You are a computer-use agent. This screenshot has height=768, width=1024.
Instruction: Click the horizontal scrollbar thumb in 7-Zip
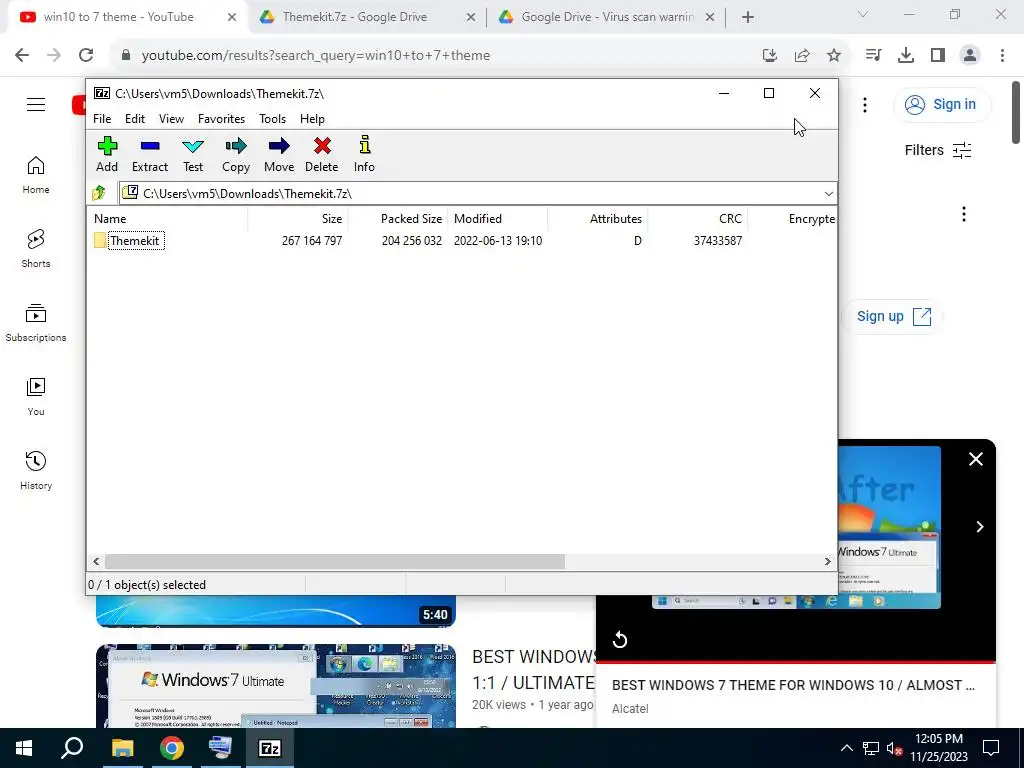[335, 562]
